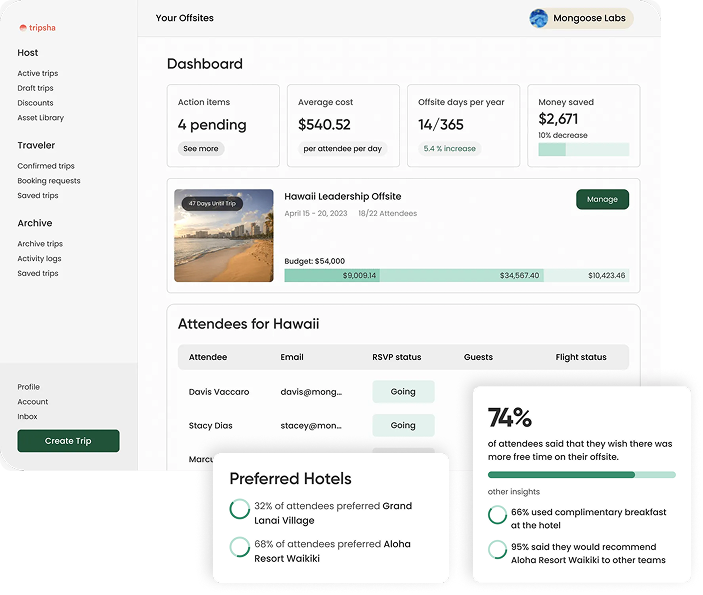This screenshot has width=703, height=595.
Task: Go to Activity logs in Archive
Action: [x=39, y=258]
